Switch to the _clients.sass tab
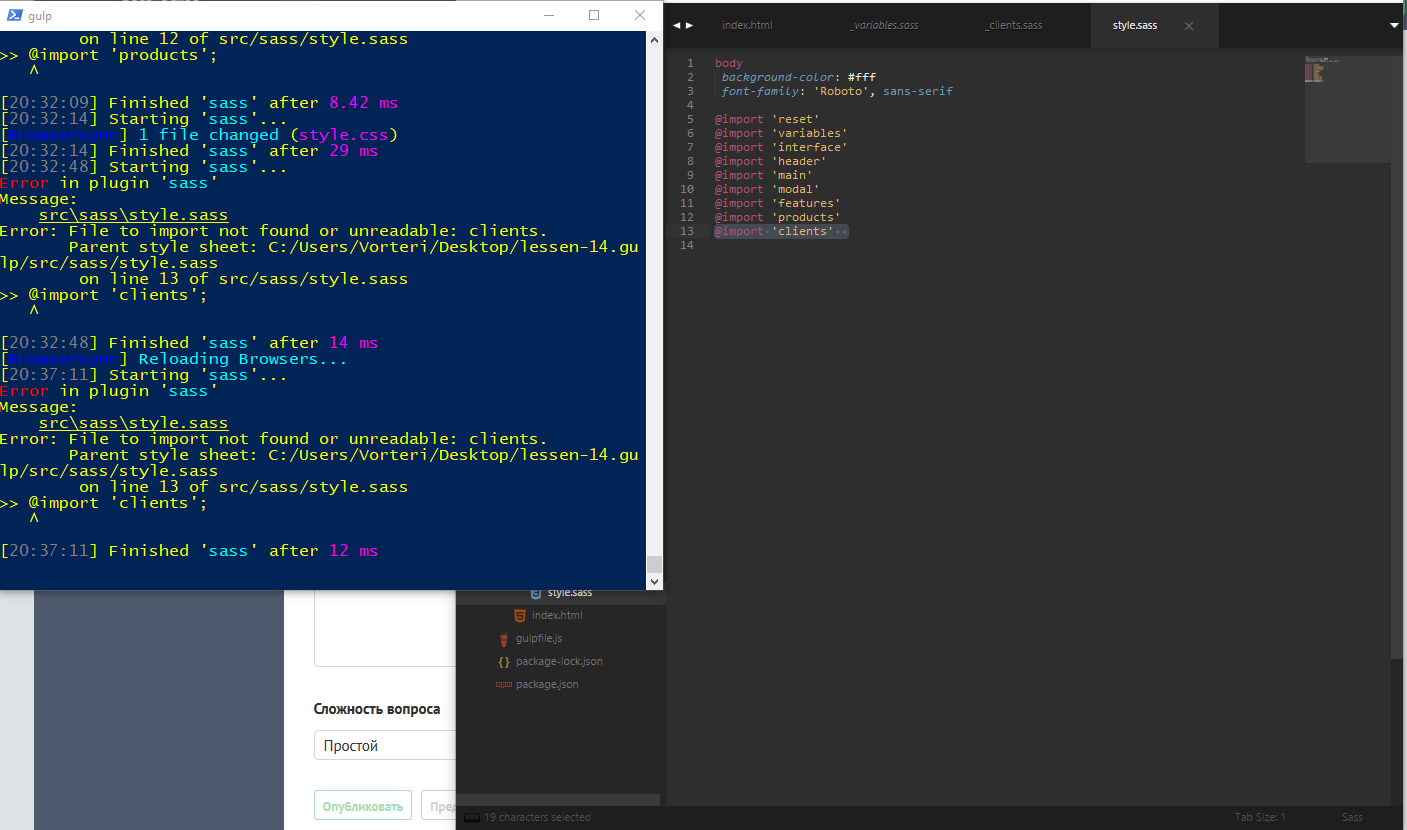The image size is (1407, 830). (1015, 25)
